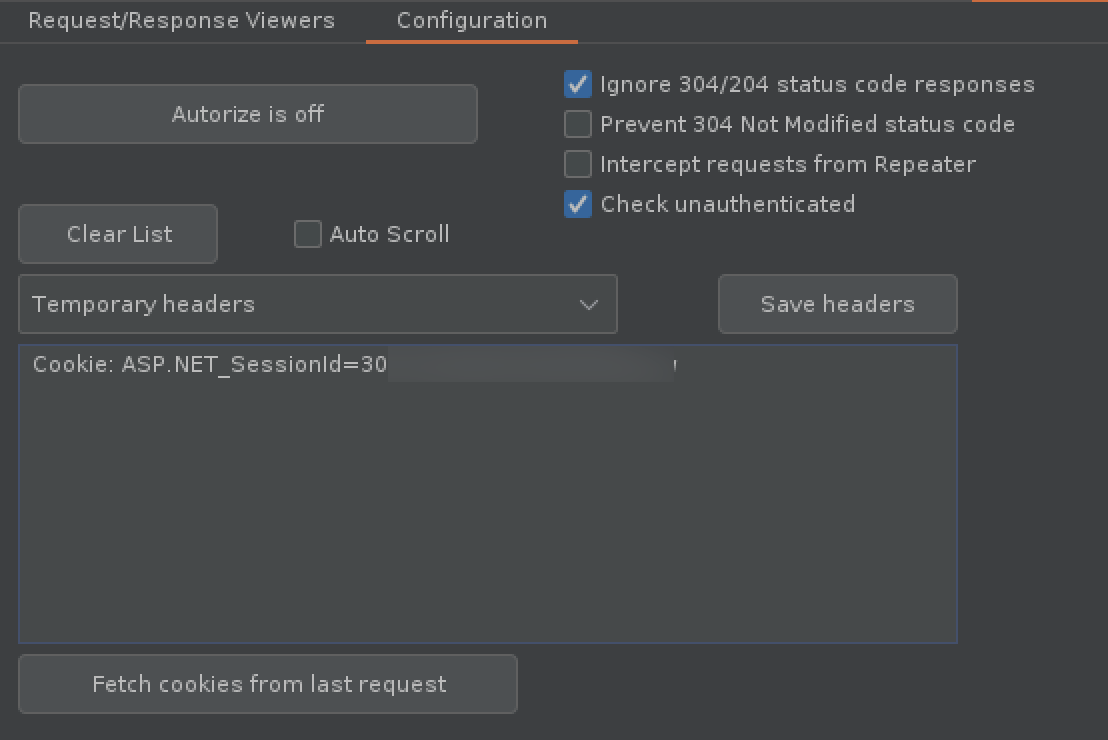Image resolution: width=1108 pixels, height=740 pixels.
Task: Switch to Request/Response Viewers tab
Action: [x=181, y=21]
